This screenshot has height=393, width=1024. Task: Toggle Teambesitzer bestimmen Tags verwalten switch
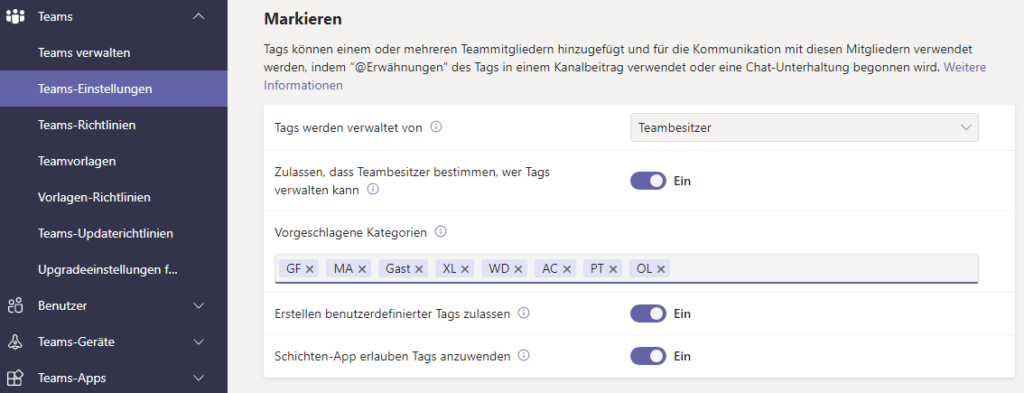pos(648,181)
